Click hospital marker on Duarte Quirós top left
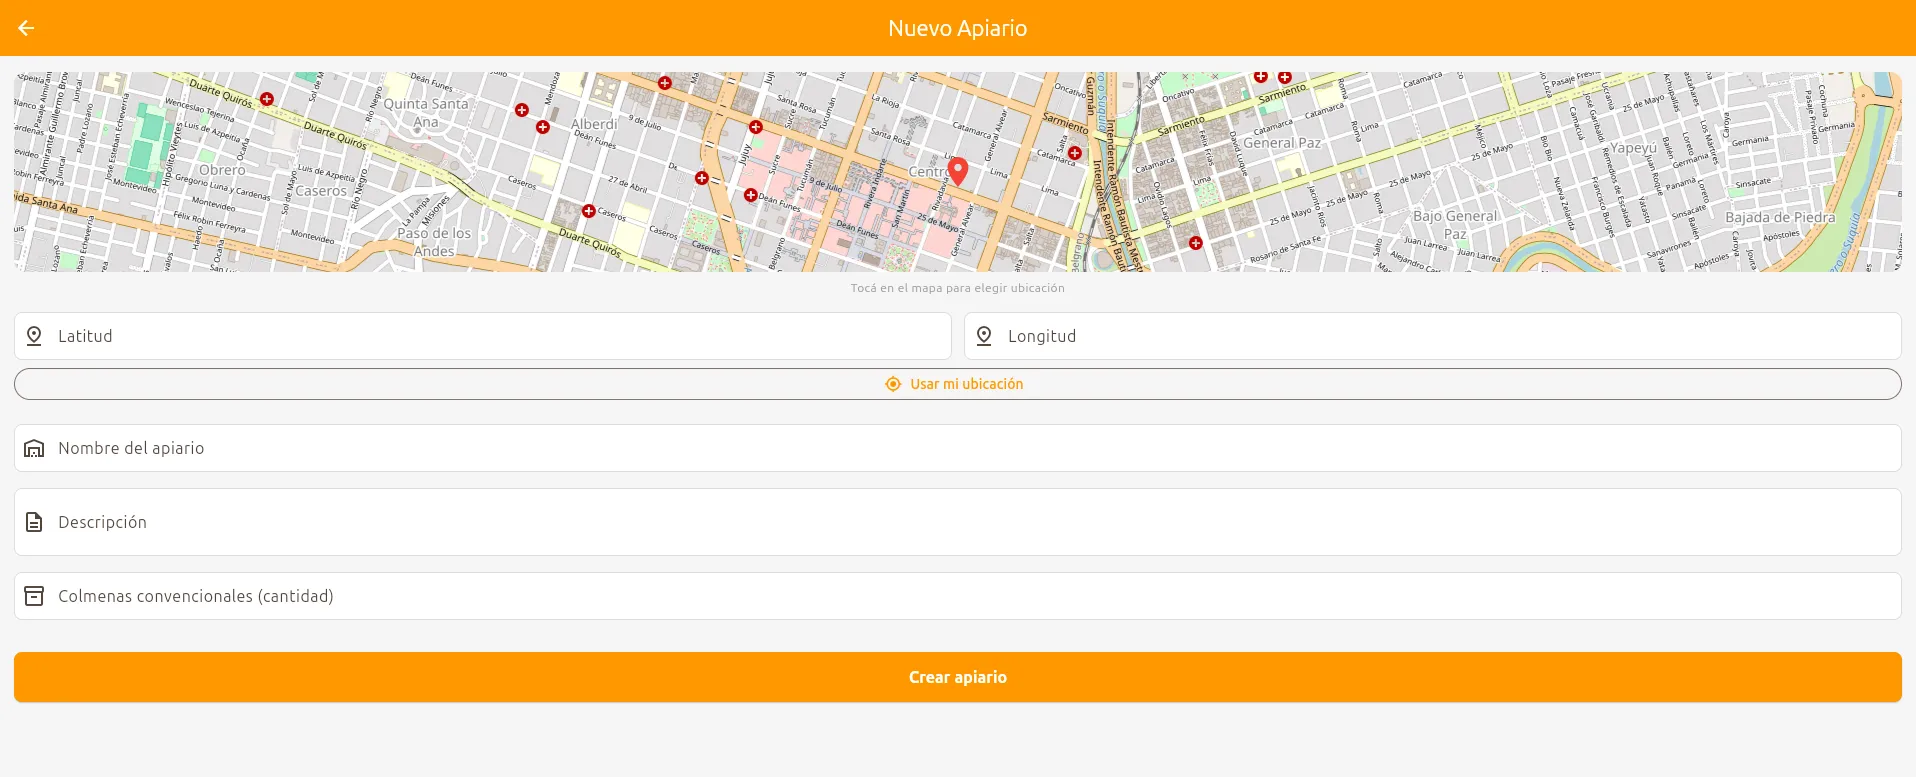The width and height of the screenshot is (1916, 777). click(267, 99)
